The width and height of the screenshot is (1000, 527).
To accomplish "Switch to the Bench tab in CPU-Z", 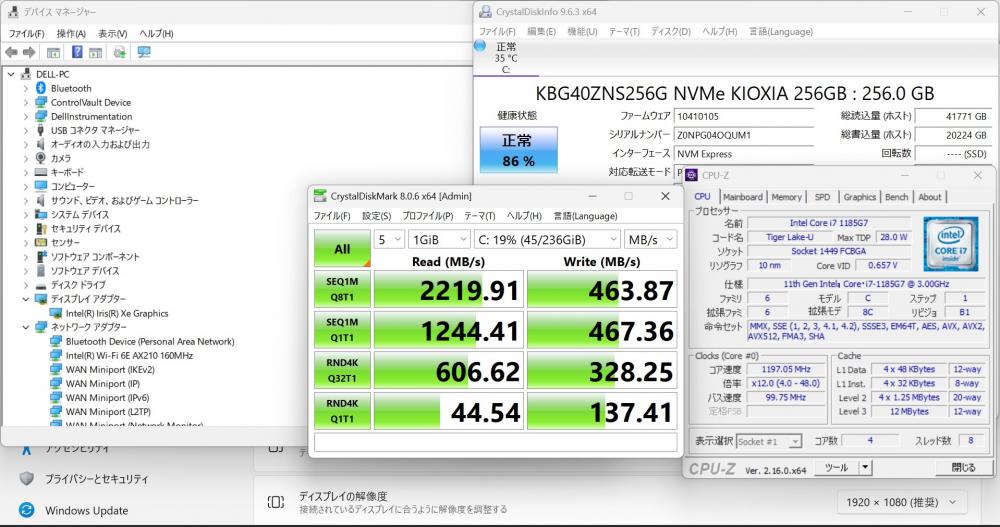I will 896,197.
